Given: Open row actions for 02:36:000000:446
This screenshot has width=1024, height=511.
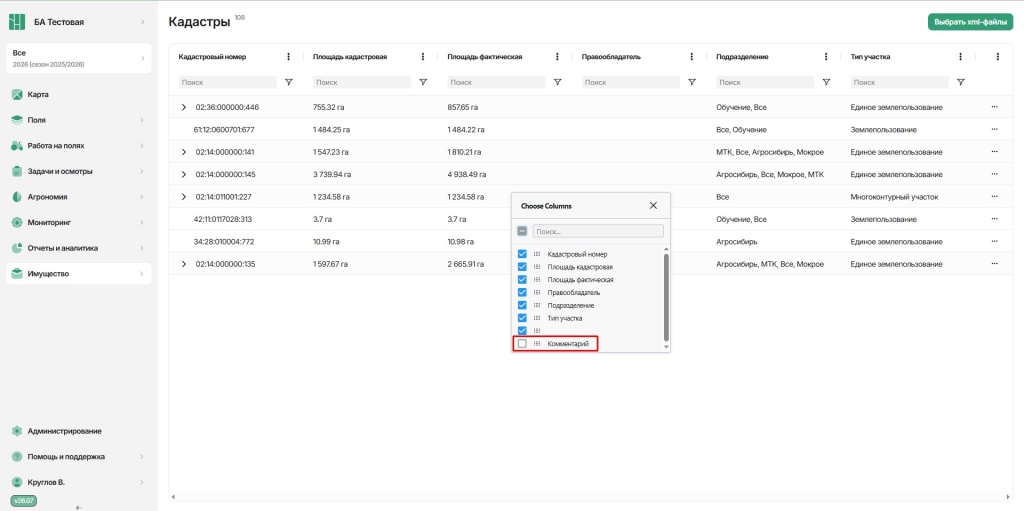Looking at the screenshot, I should pyautogui.click(x=995, y=107).
